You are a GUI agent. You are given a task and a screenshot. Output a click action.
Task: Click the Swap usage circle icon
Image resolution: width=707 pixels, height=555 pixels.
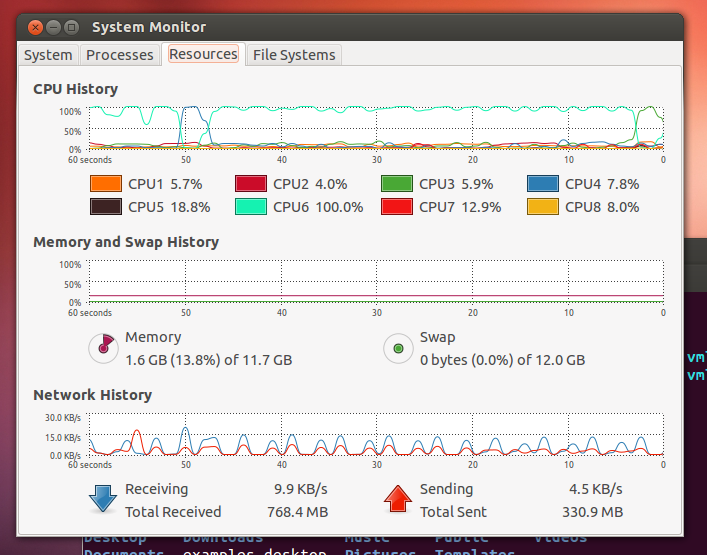click(398, 348)
